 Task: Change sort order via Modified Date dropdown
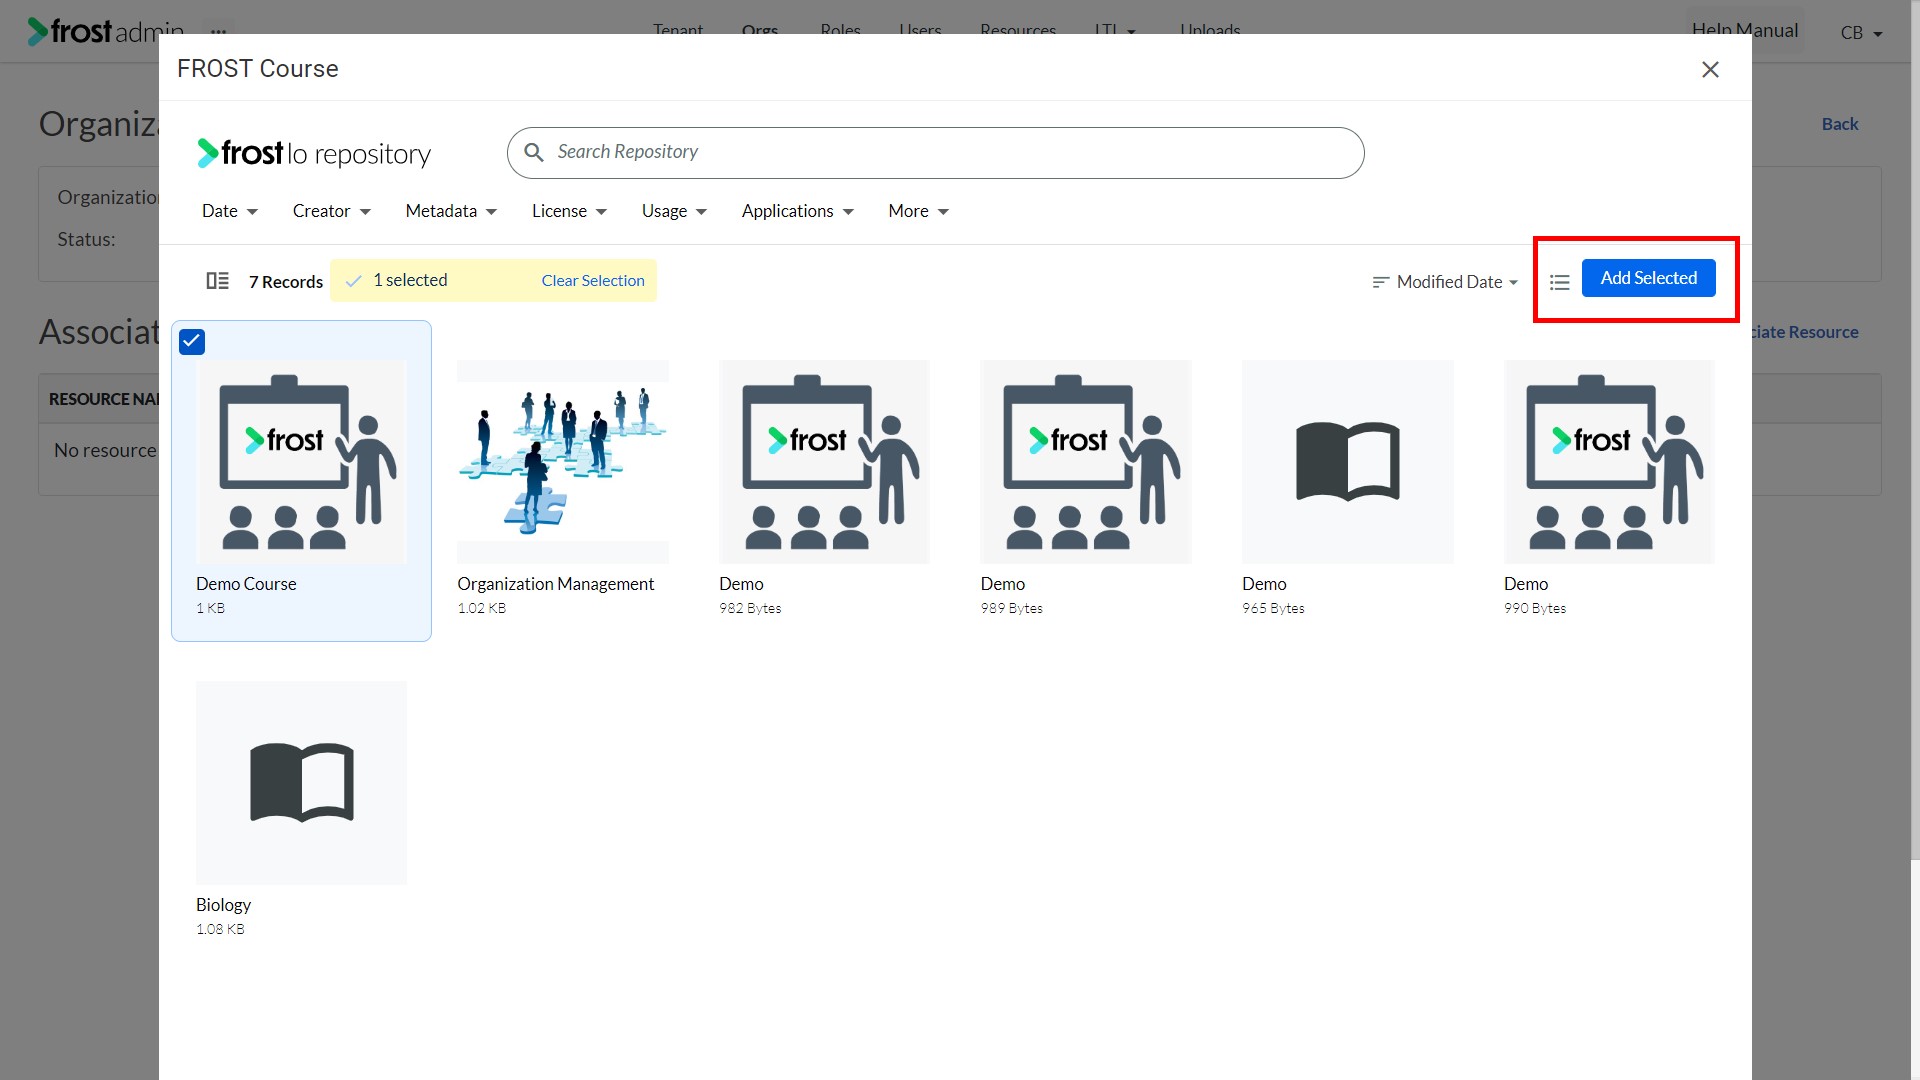pyautogui.click(x=1457, y=282)
